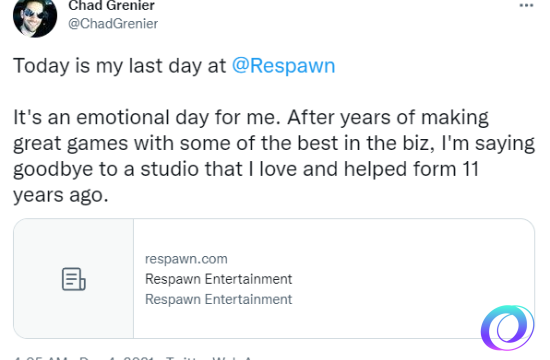
Task: Click the cut-off tweet timestamp at bottom
Action: pyautogui.click(x=83, y=358)
